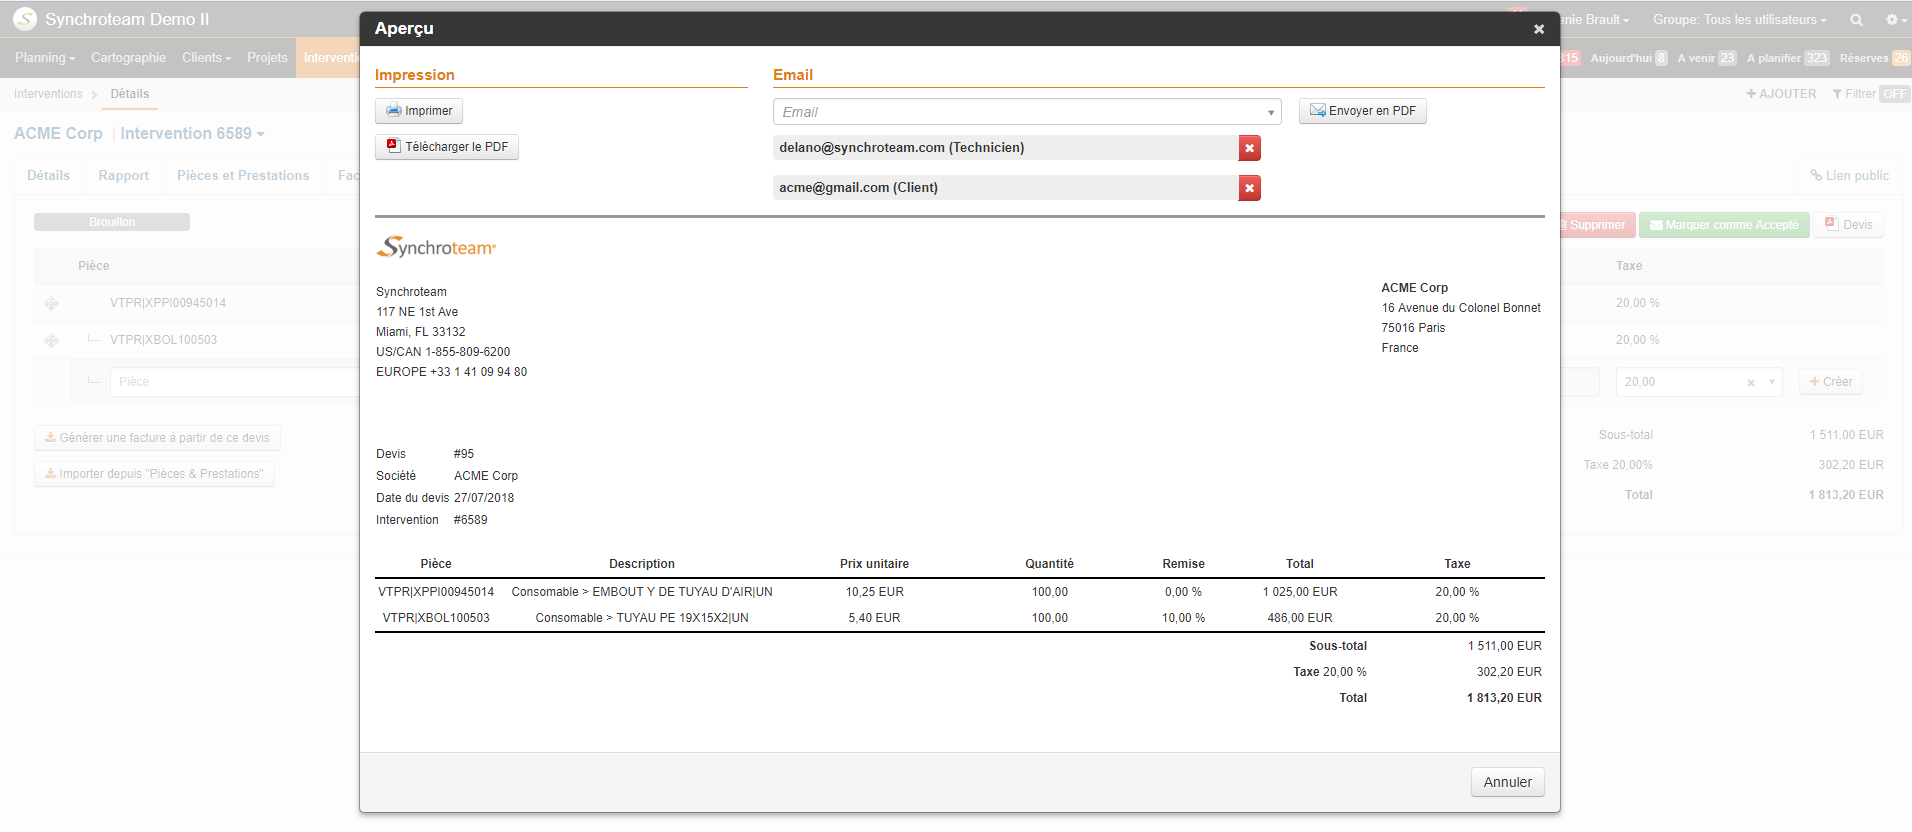1912x832 pixels.
Task: Open the Cartographie menu item
Action: 128,58
